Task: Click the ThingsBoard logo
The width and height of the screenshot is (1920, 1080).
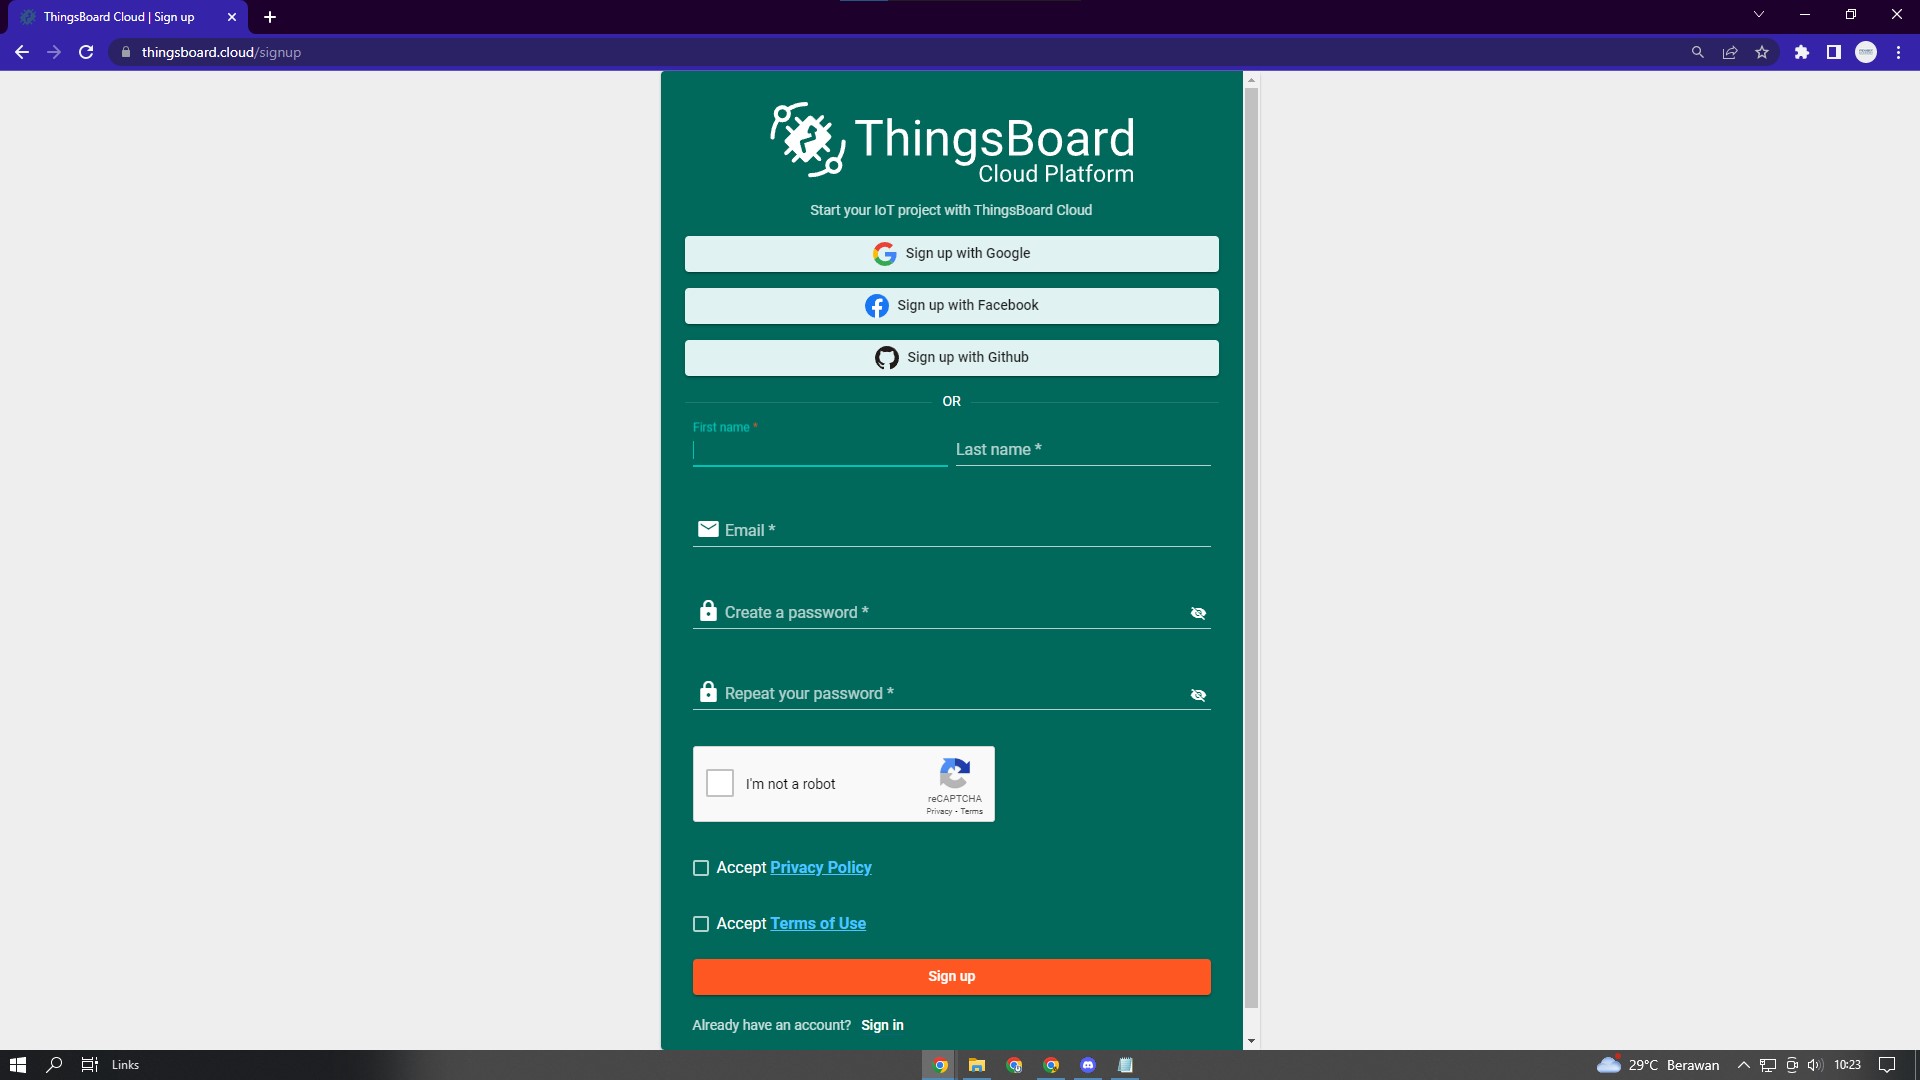Action: [x=951, y=143]
